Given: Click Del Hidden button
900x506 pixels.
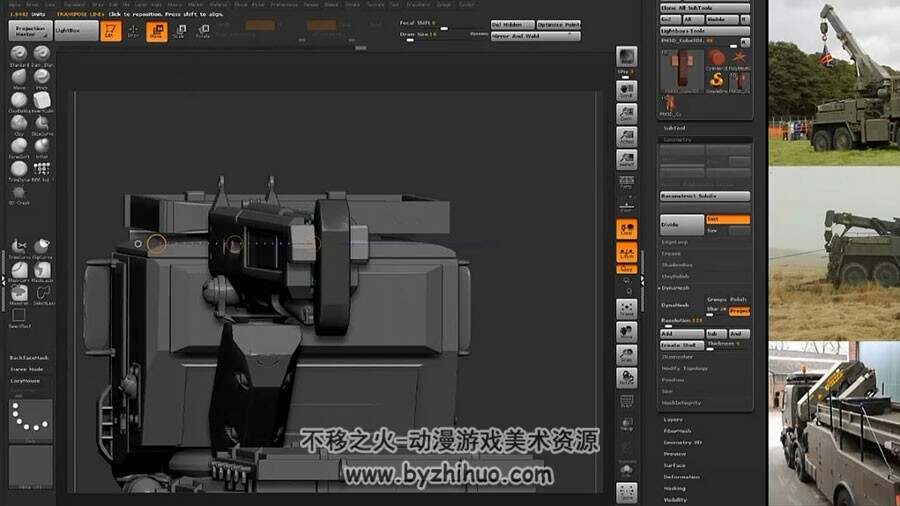Looking at the screenshot, I should pos(513,25).
